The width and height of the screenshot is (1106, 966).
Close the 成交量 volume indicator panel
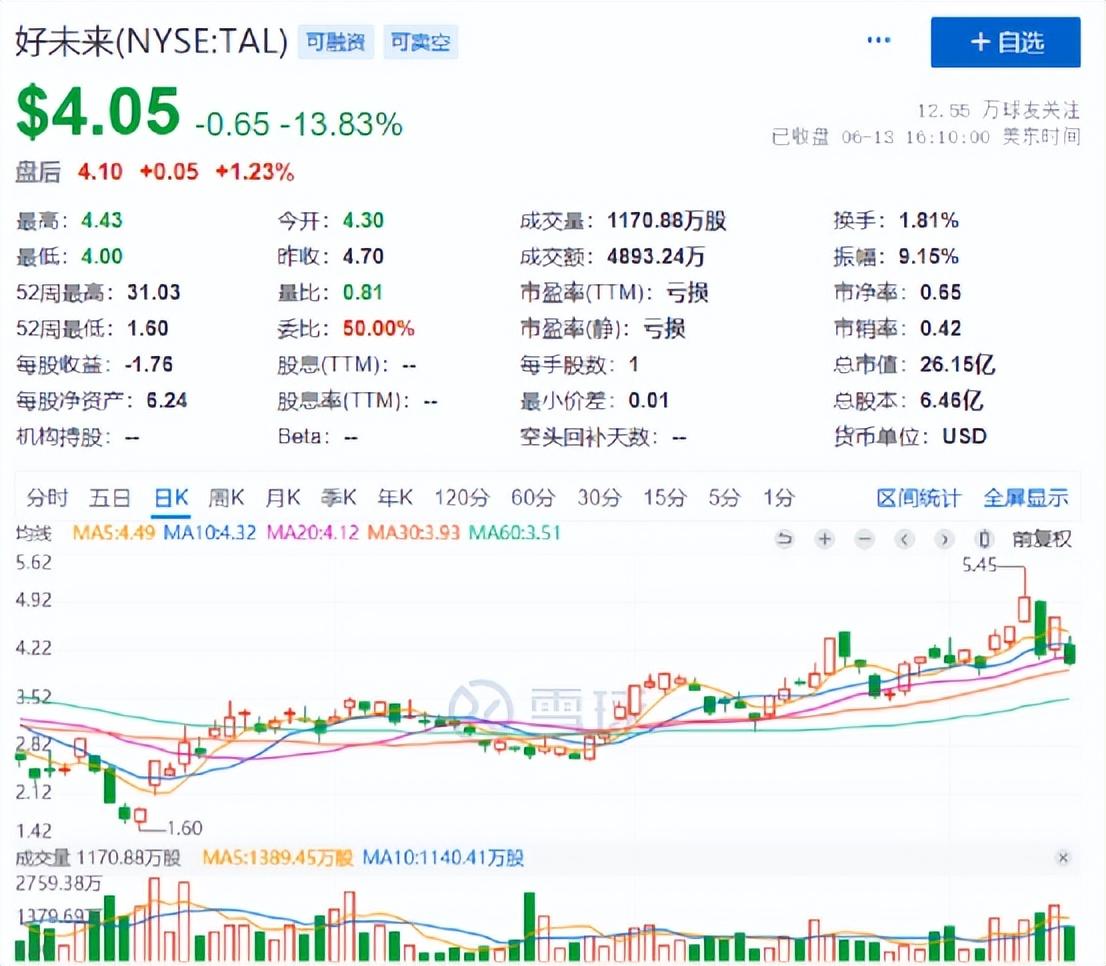tap(1063, 858)
